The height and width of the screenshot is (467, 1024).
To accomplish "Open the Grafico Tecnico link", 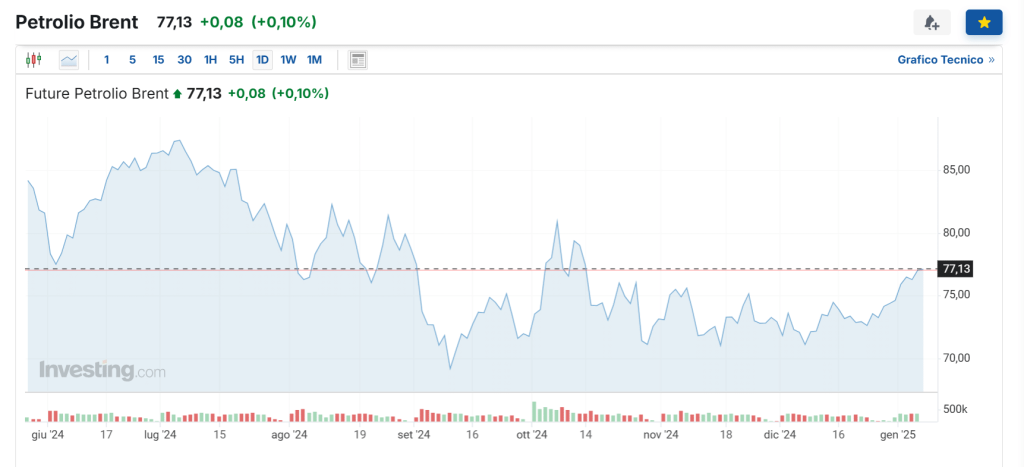I will click(940, 60).
